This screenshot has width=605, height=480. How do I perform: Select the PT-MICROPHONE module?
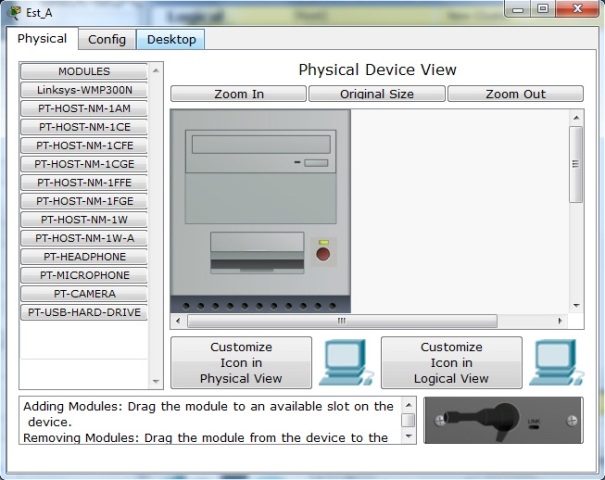point(84,275)
